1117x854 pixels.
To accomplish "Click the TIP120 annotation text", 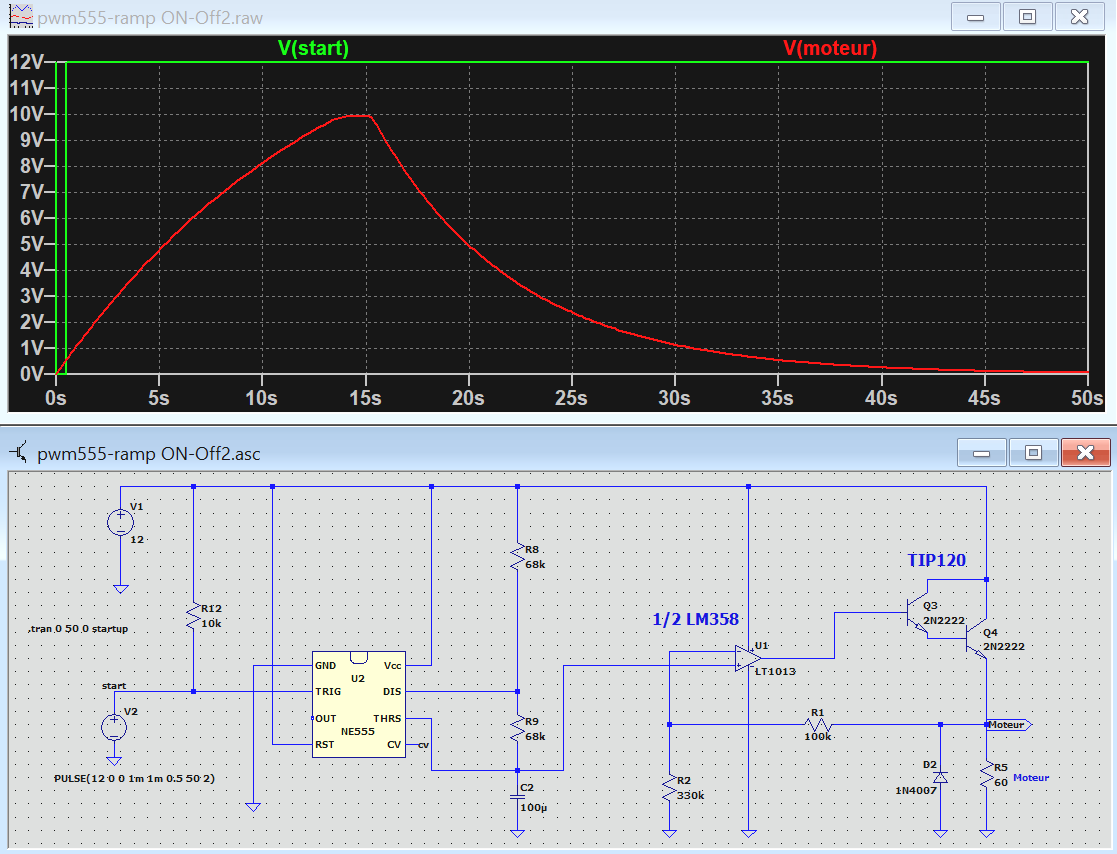I will [x=937, y=560].
